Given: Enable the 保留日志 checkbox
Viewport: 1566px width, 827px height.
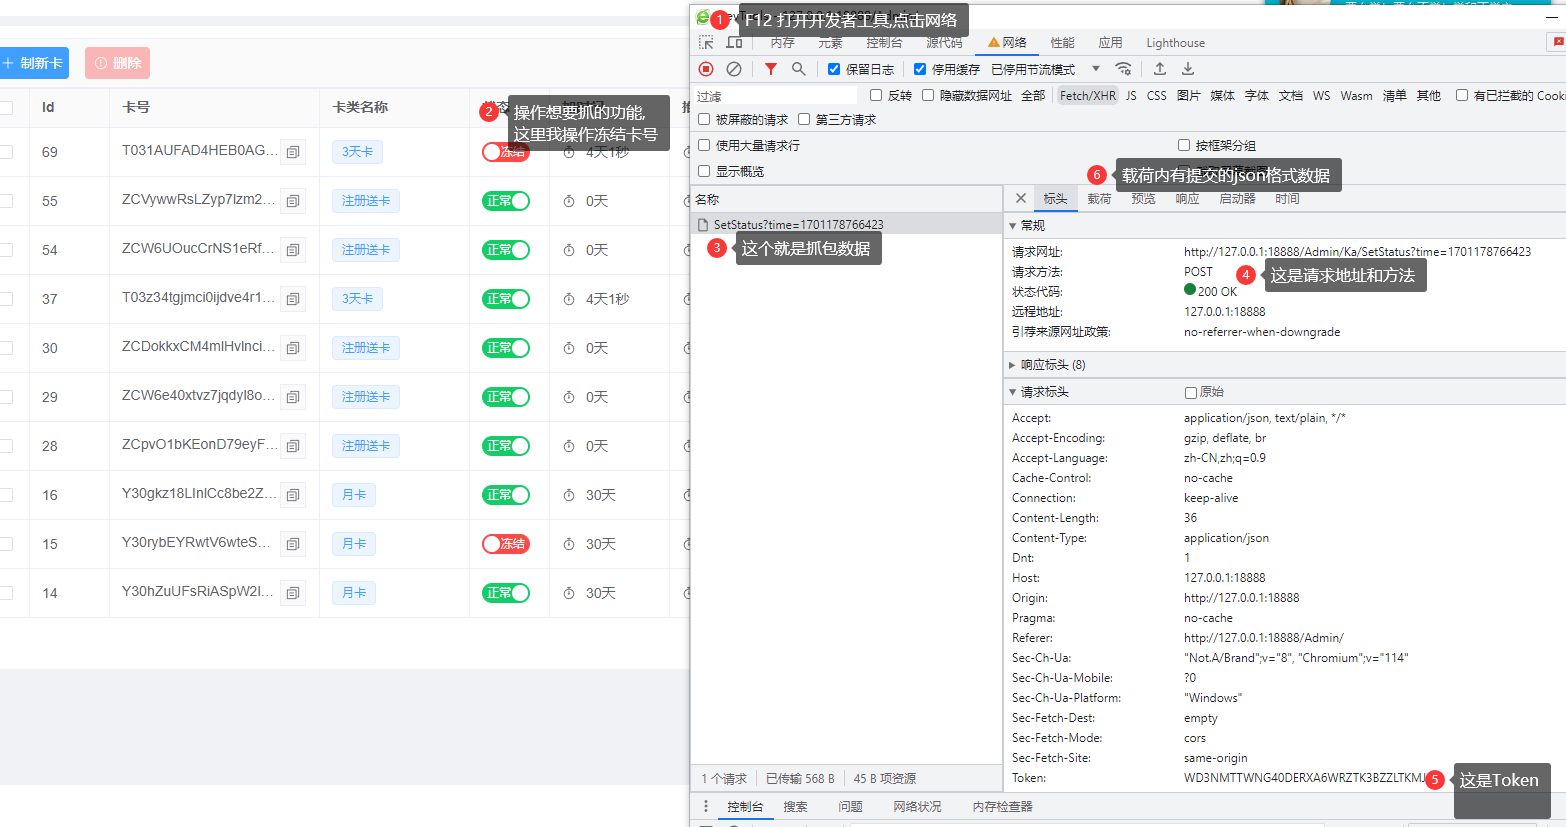Looking at the screenshot, I should tap(834, 69).
